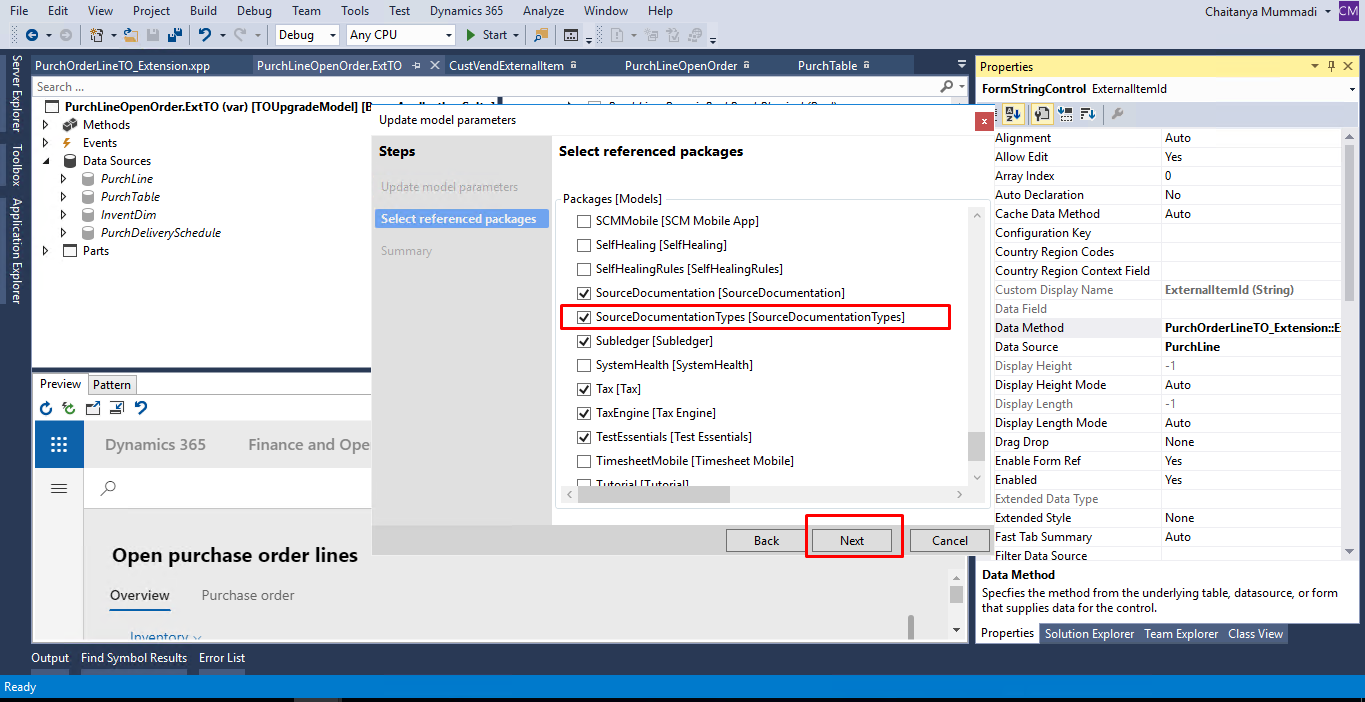Refresh the form Preview pane

tap(45, 408)
